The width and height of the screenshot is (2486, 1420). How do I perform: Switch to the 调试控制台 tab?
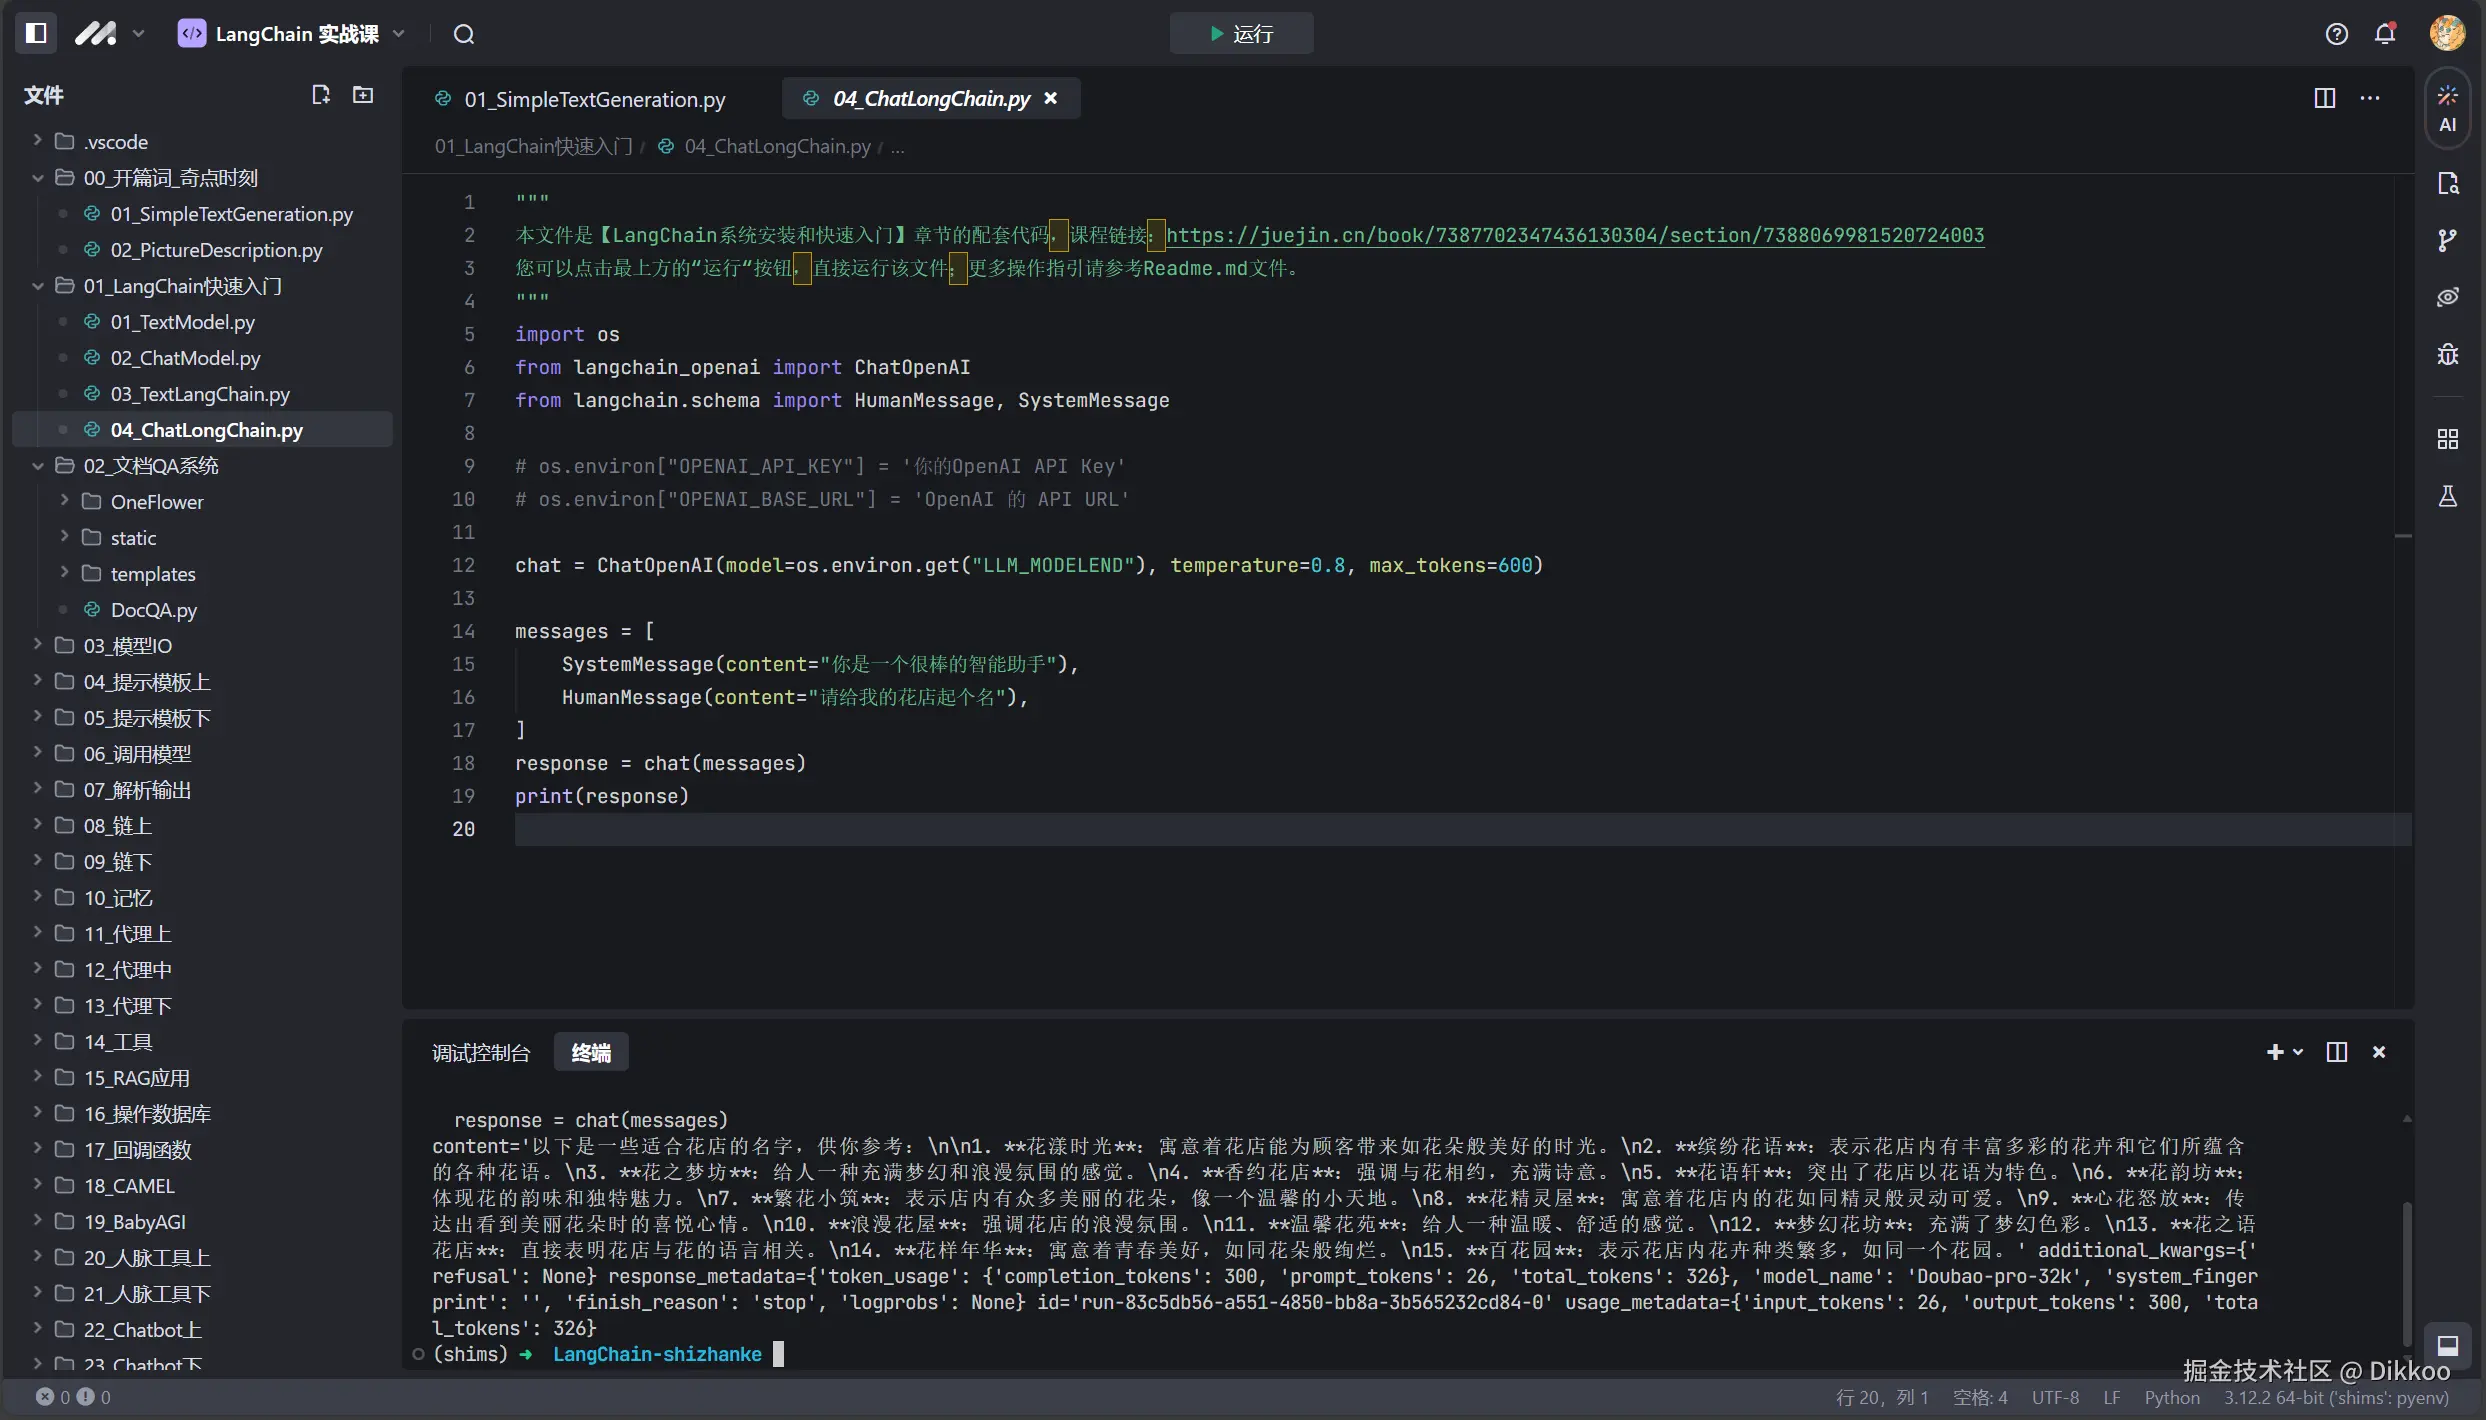[x=481, y=1053]
